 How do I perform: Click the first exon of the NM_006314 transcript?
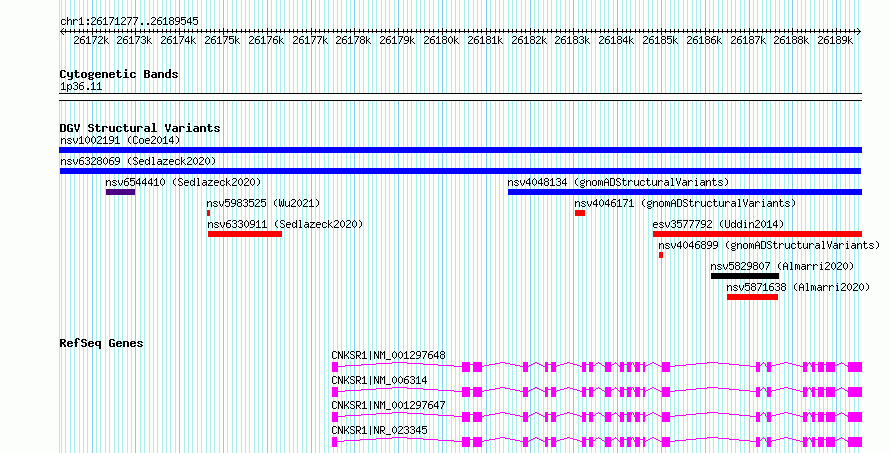click(335, 392)
